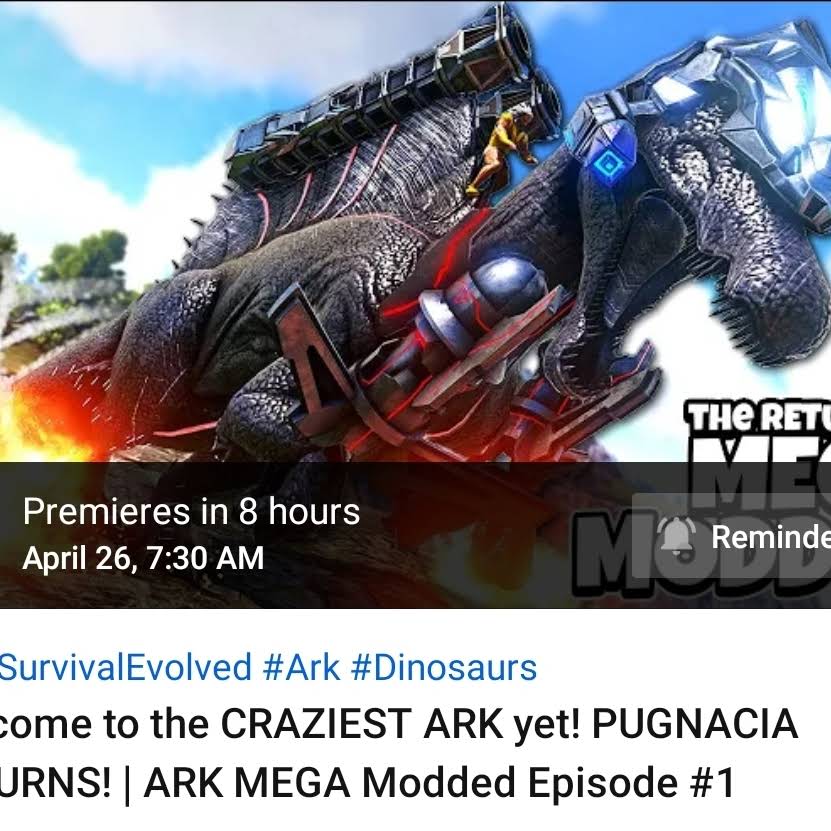
Task: Tap the bell reminder icon
Action: (x=676, y=536)
